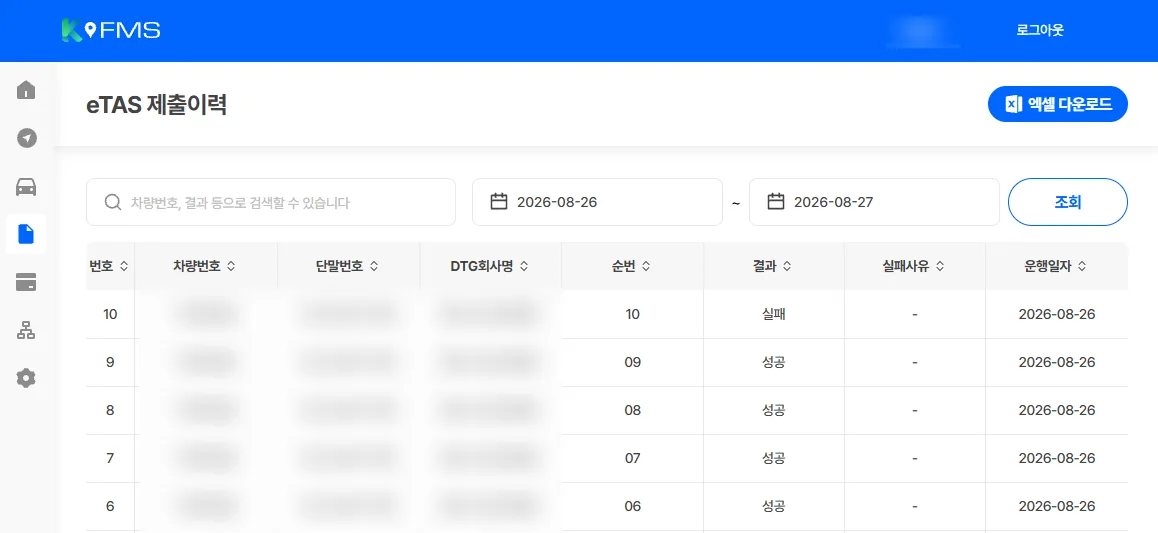Click the 실패 result in row 10
This screenshot has height=533, width=1158.
coord(773,314)
